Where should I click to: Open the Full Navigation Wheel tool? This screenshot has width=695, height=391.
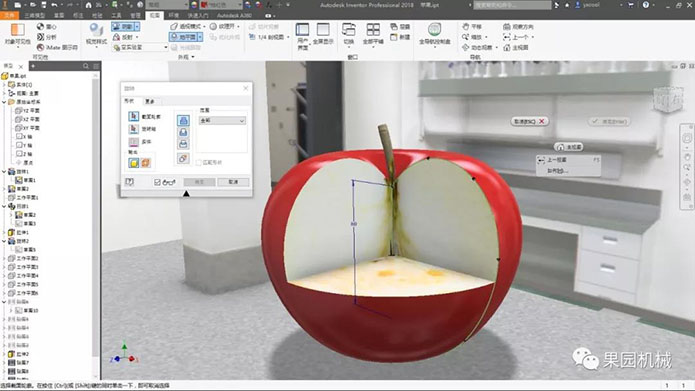434,30
